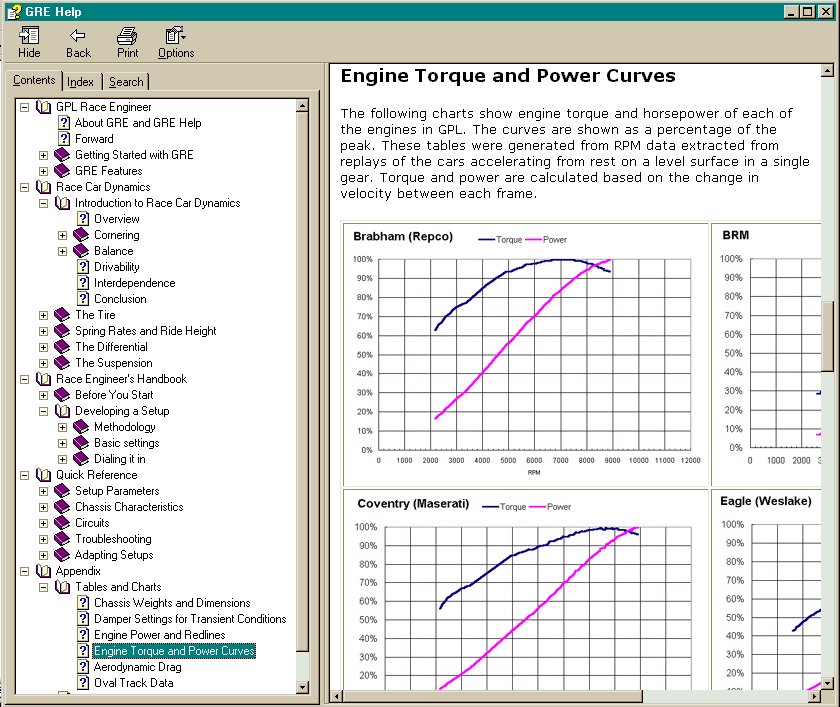Expand the Spring Rates and Ride Height node
840x707 pixels.
[43, 331]
